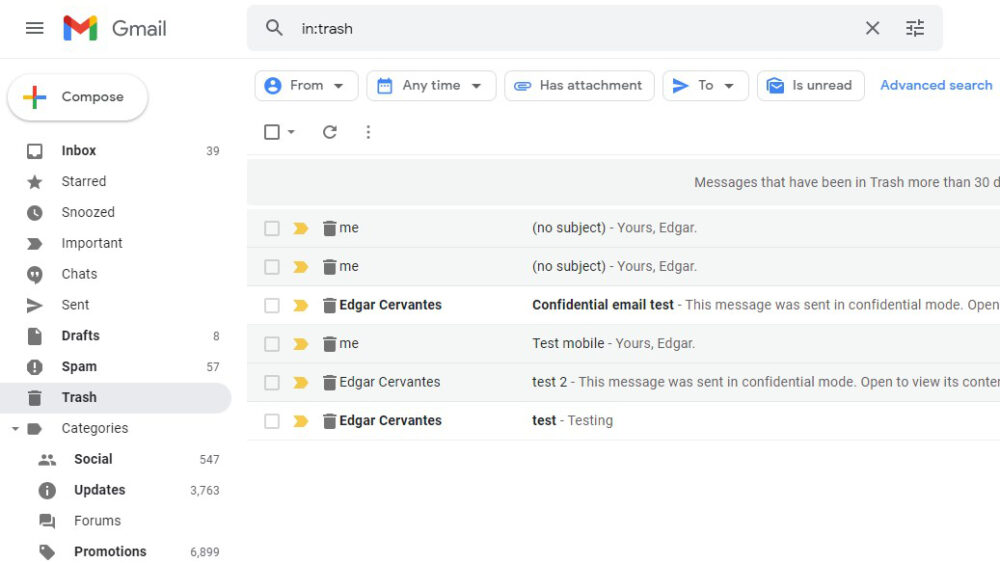
Task: Open the main menu hamburger icon
Action: click(x=35, y=28)
